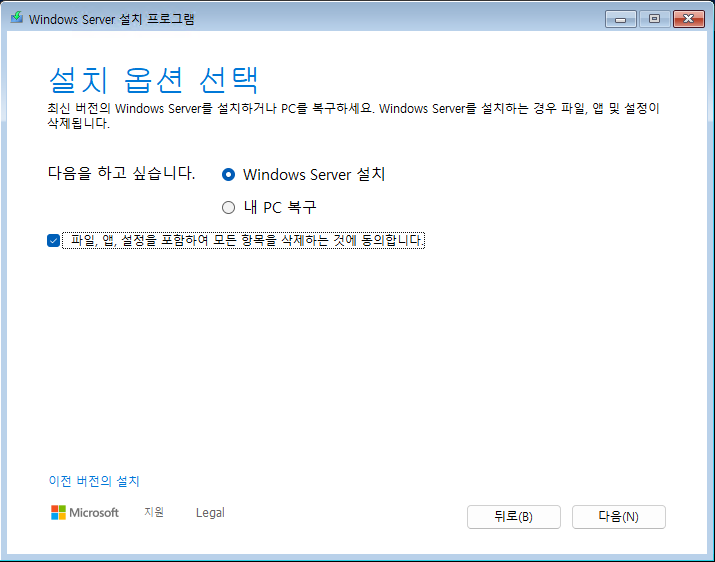715x562 pixels.
Task: Close the Windows Server setup window
Action: click(x=689, y=19)
